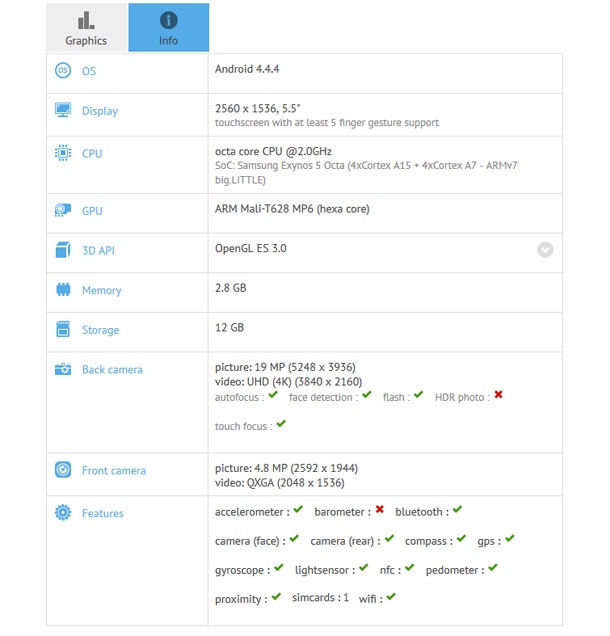Click the video: UHD (4K) text
610x636 pixels.
tap(288, 382)
